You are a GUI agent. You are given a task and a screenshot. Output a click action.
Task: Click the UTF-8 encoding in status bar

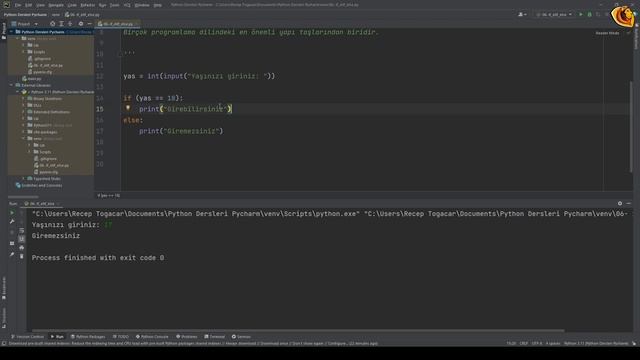pyautogui.click(x=537, y=344)
